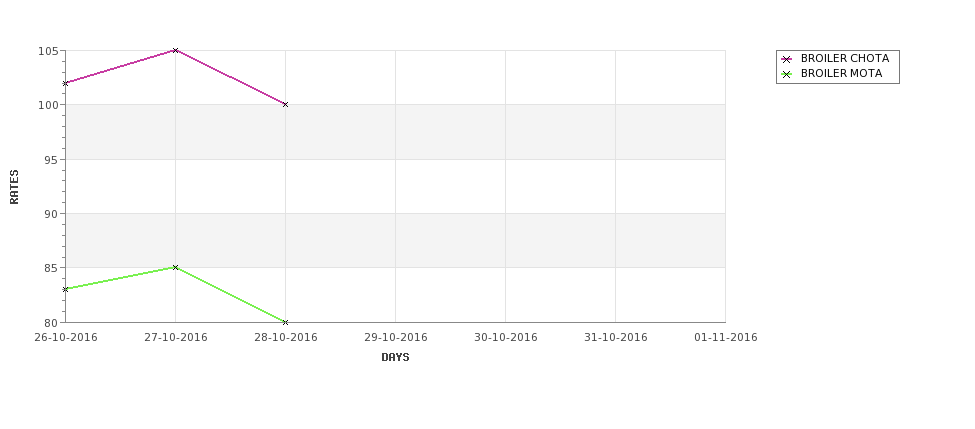Click the 90 value on rates axis

pyautogui.click(x=52, y=214)
